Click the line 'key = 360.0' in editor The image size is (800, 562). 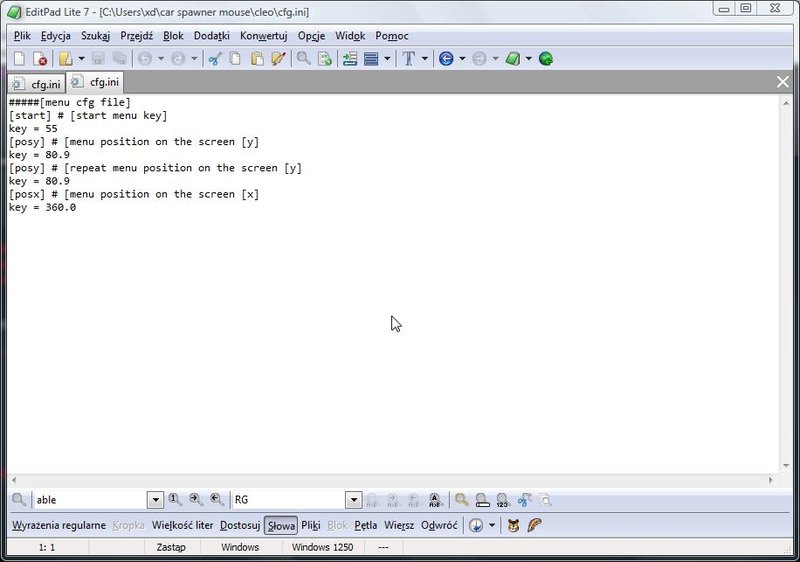[x=42, y=208]
